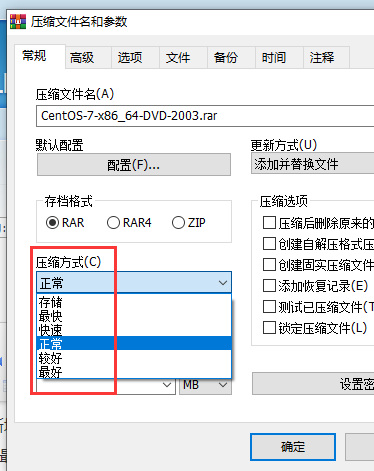
Task: Open the 备份 tab
Action: tap(232, 58)
